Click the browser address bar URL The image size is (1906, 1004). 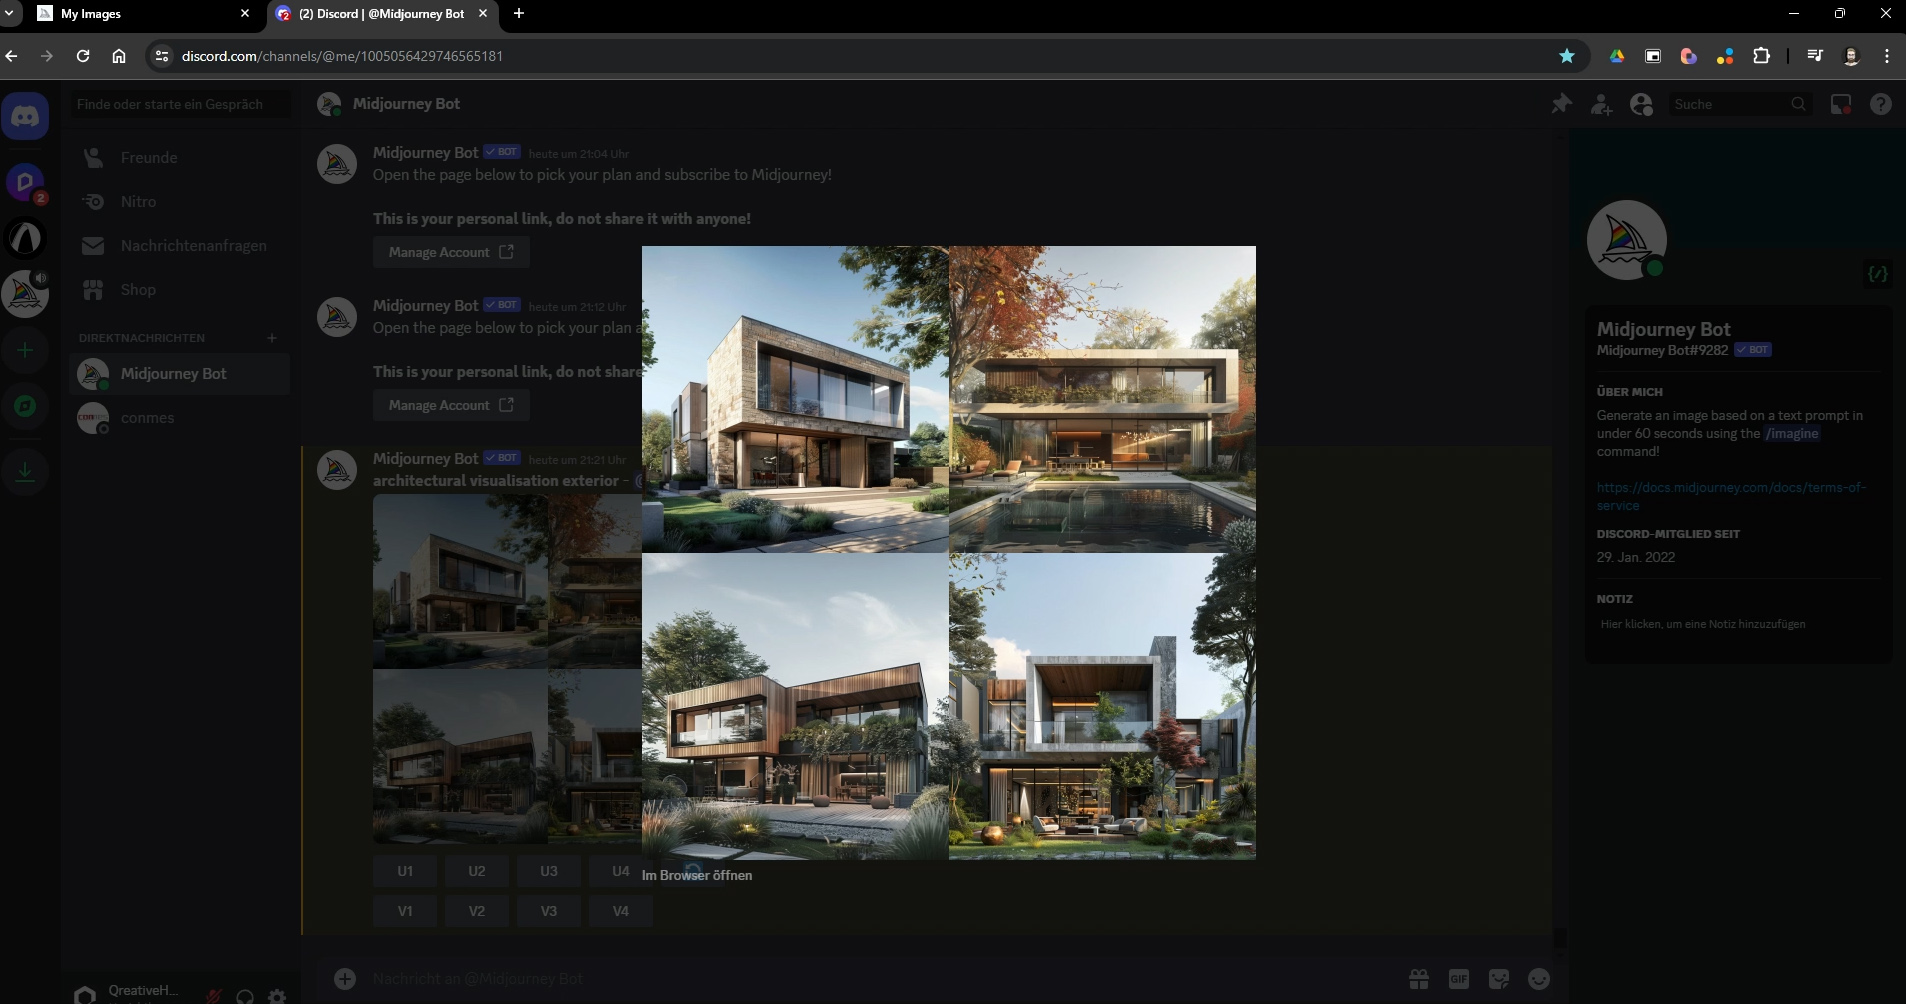pos(342,56)
